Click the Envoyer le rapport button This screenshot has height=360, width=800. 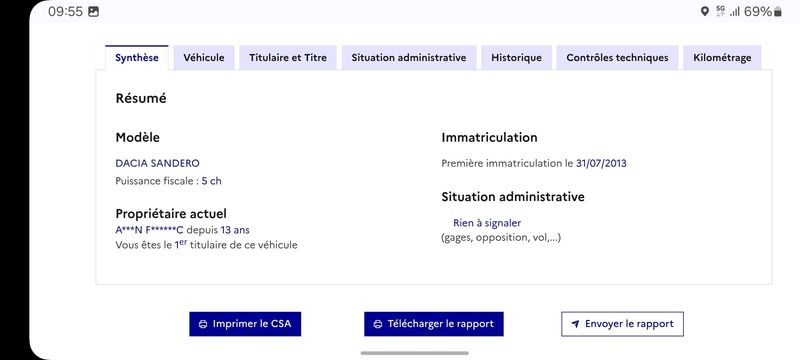pos(622,324)
